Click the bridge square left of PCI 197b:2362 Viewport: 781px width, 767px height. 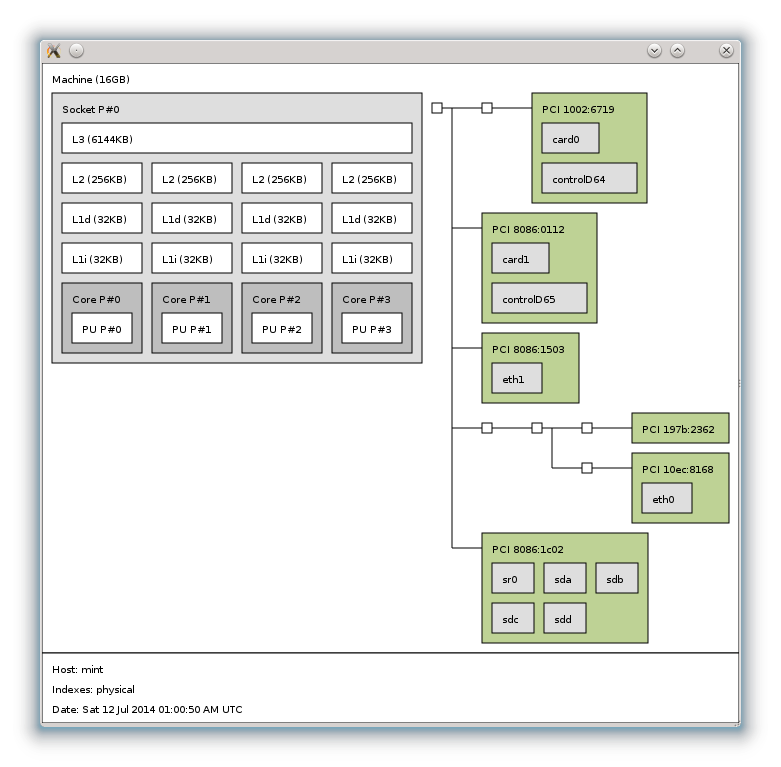587,428
